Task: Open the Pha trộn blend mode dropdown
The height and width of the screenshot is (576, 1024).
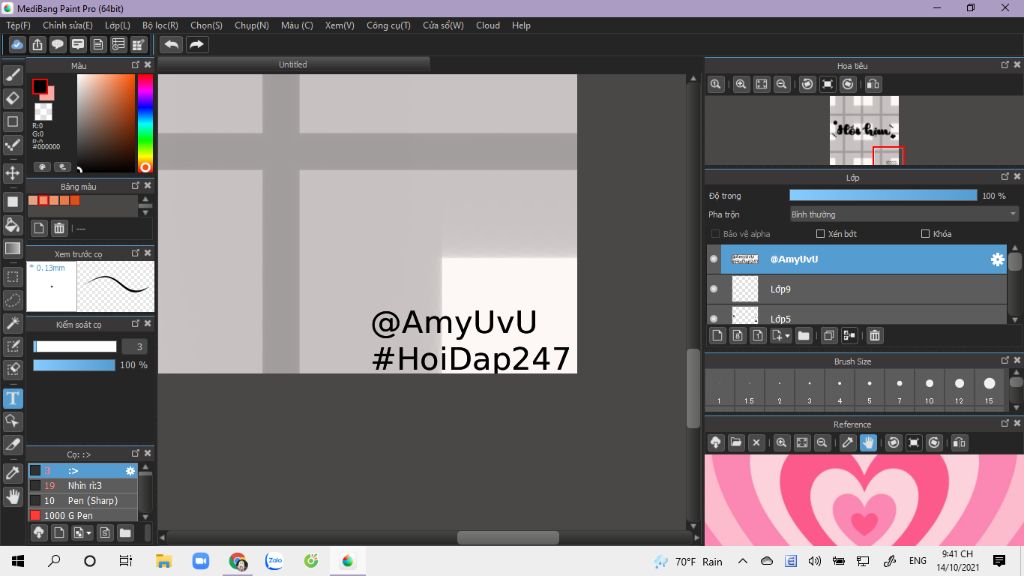Action: (x=903, y=214)
